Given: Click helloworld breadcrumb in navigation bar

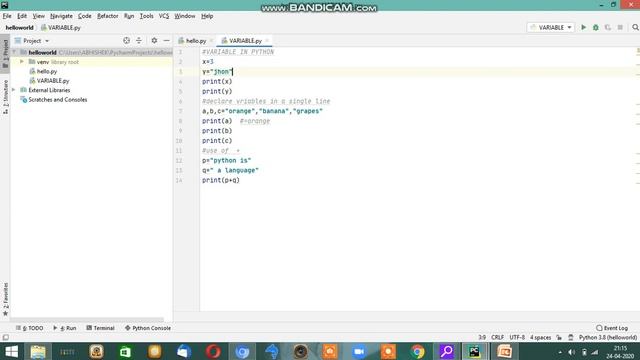Looking at the screenshot, I should pos(20,27).
